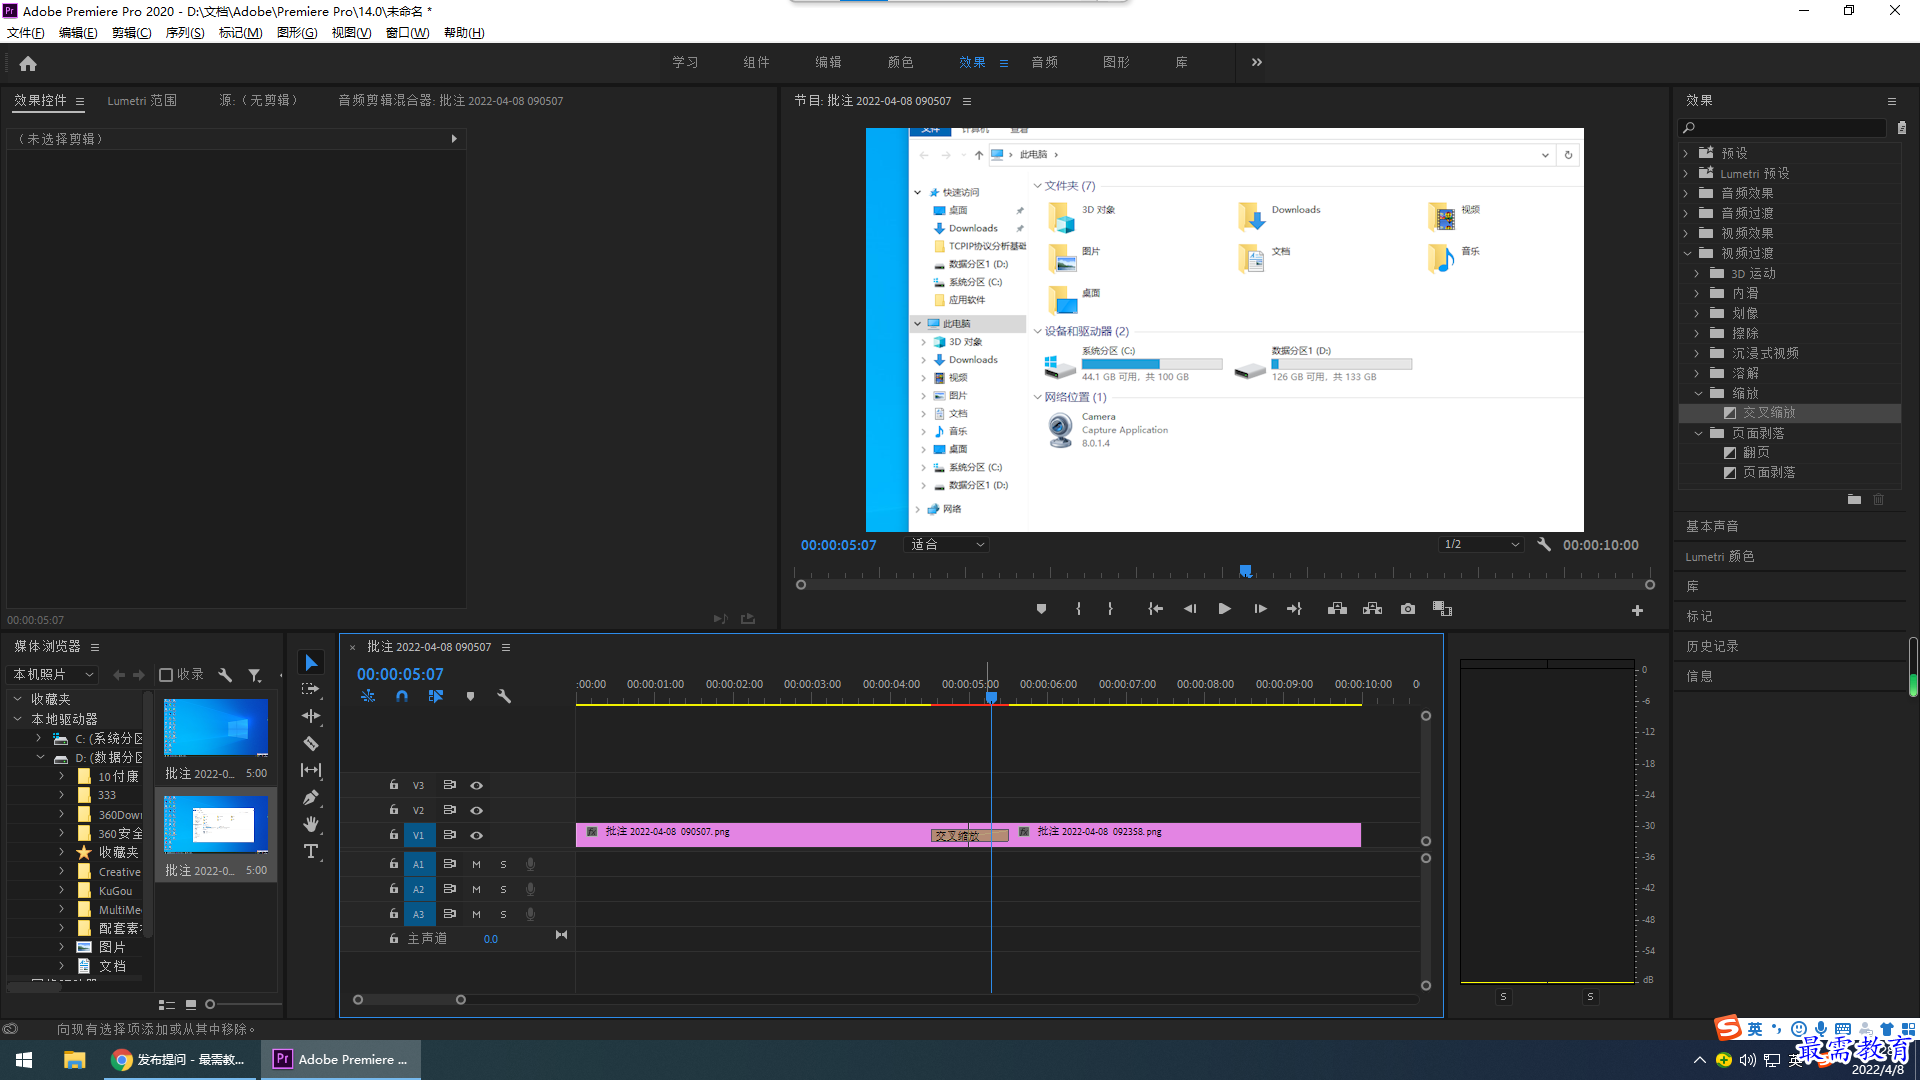Image resolution: width=1920 pixels, height=1080 pixels.
Task: Open timeline display settings wrench
Action: (x=504, y=696)
